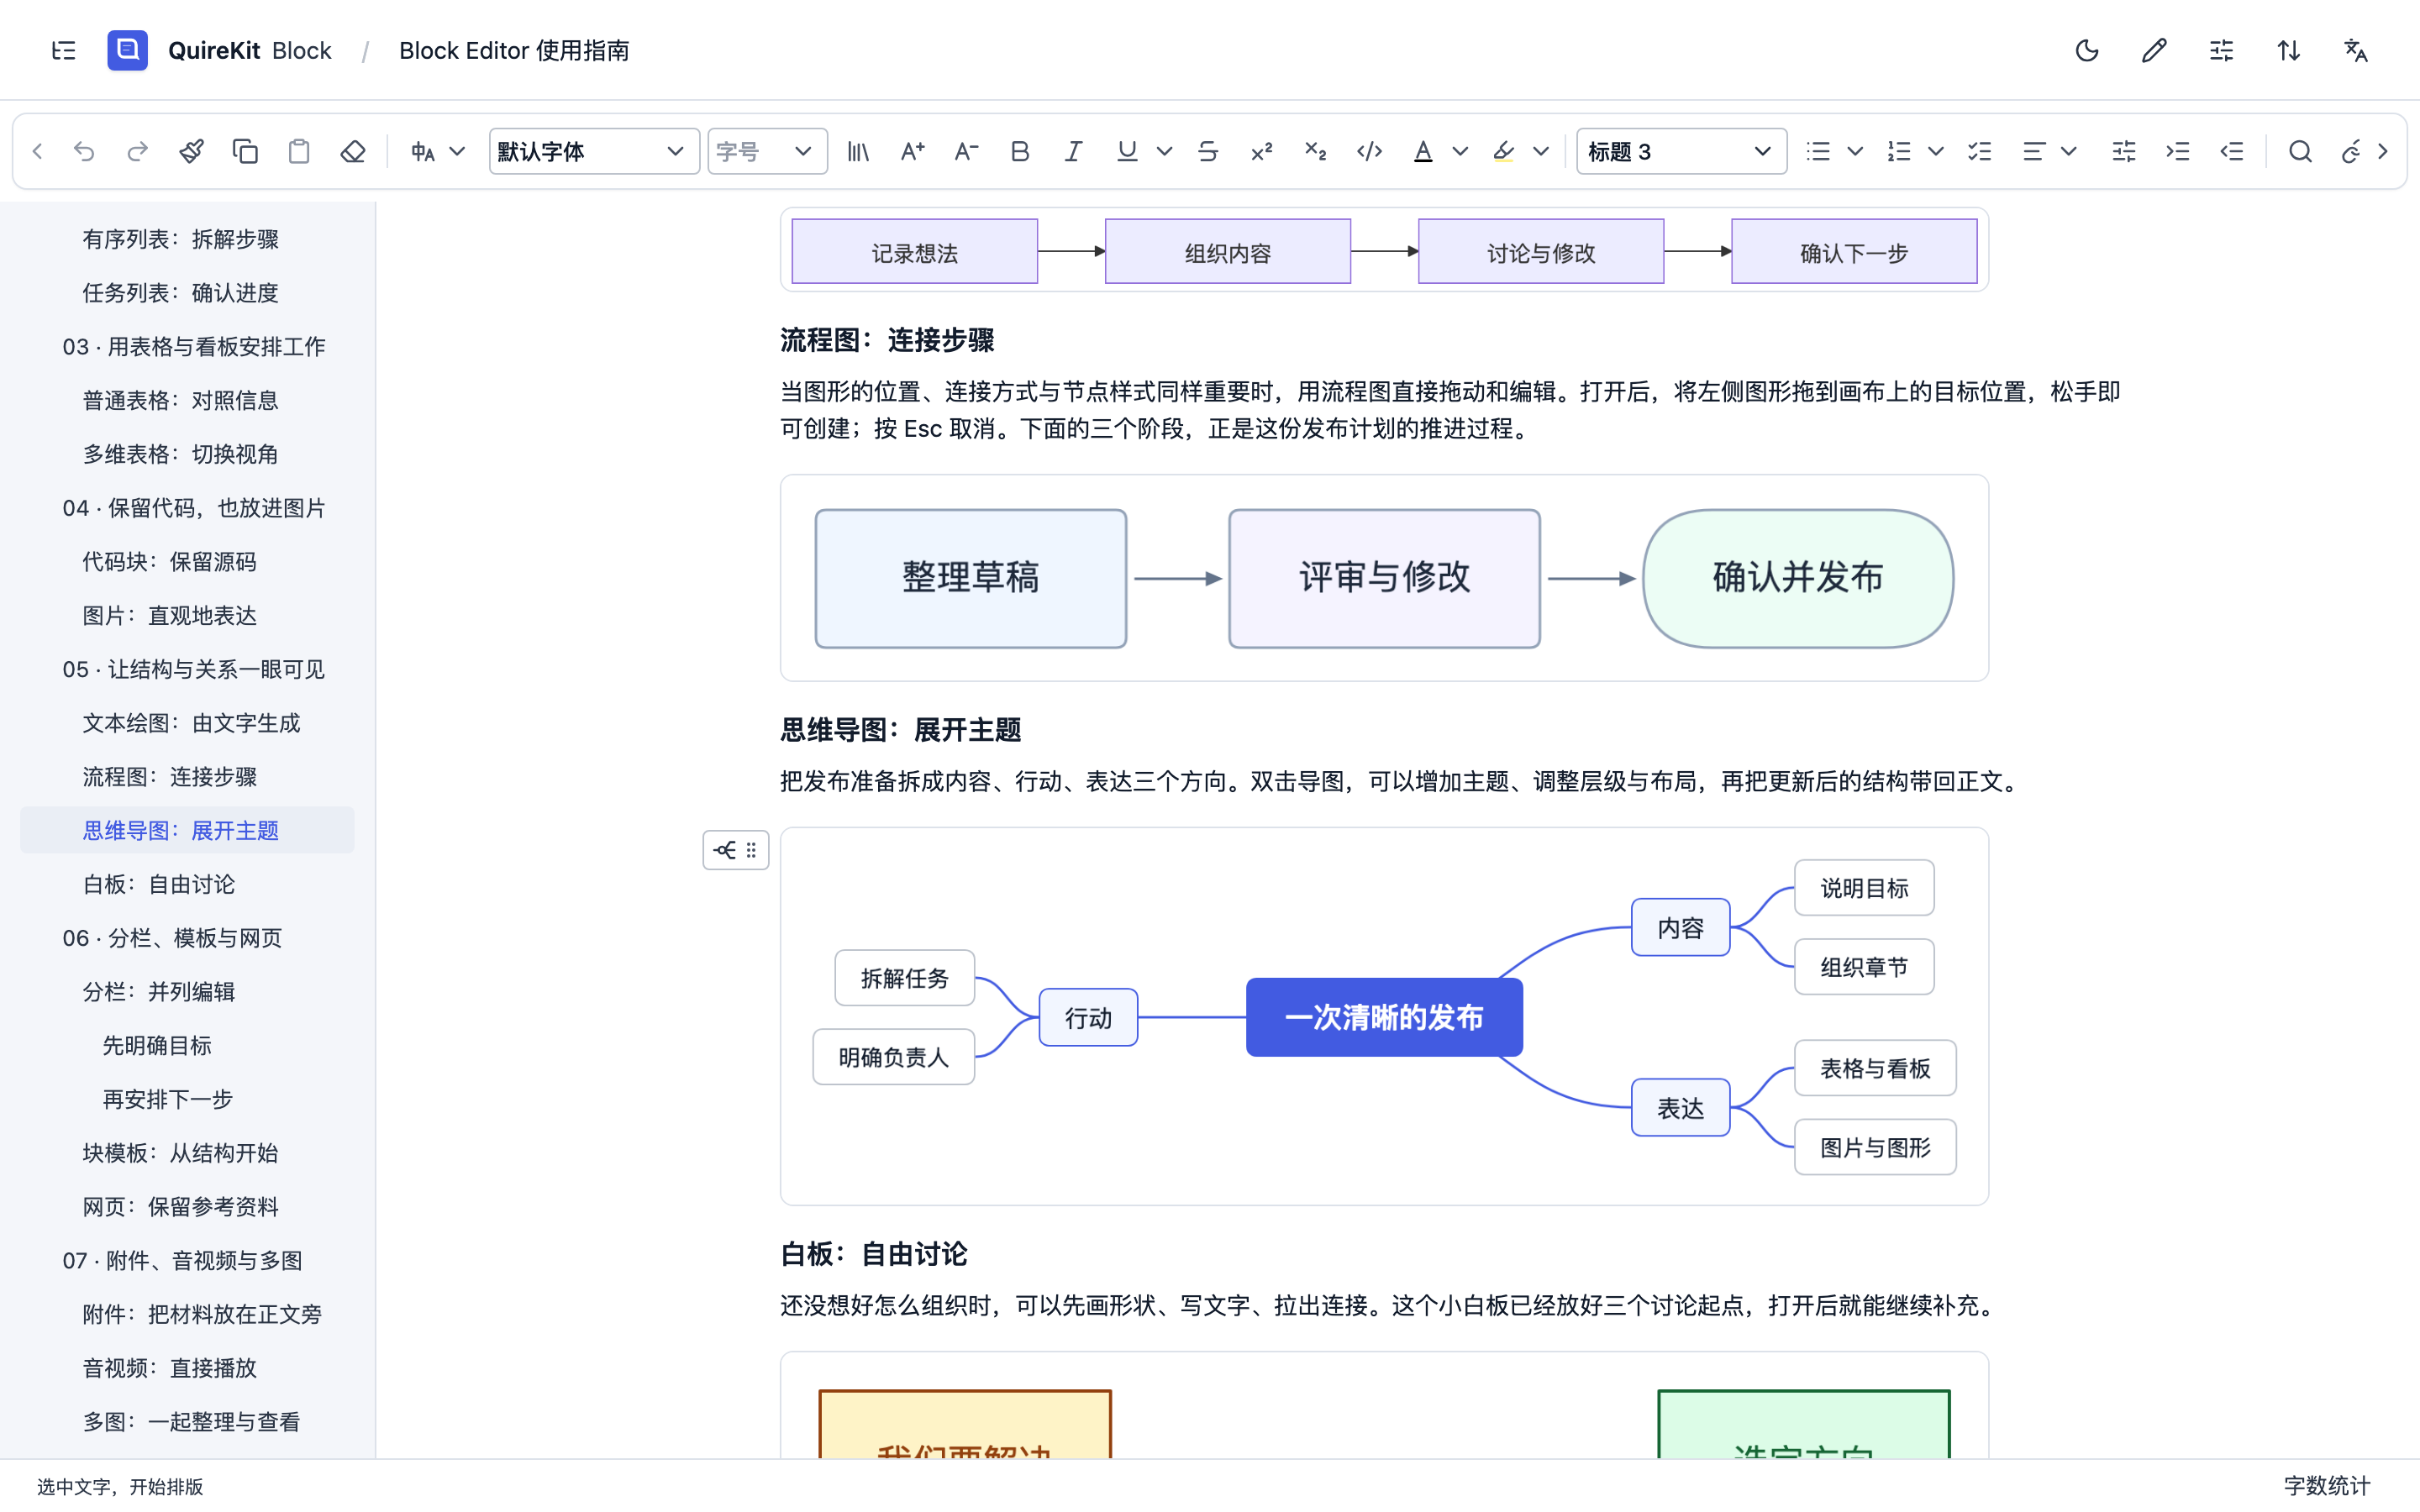Select the 一次清晰的发布 mind map node
Screen dimensions: 2420x1512
1384,1017
